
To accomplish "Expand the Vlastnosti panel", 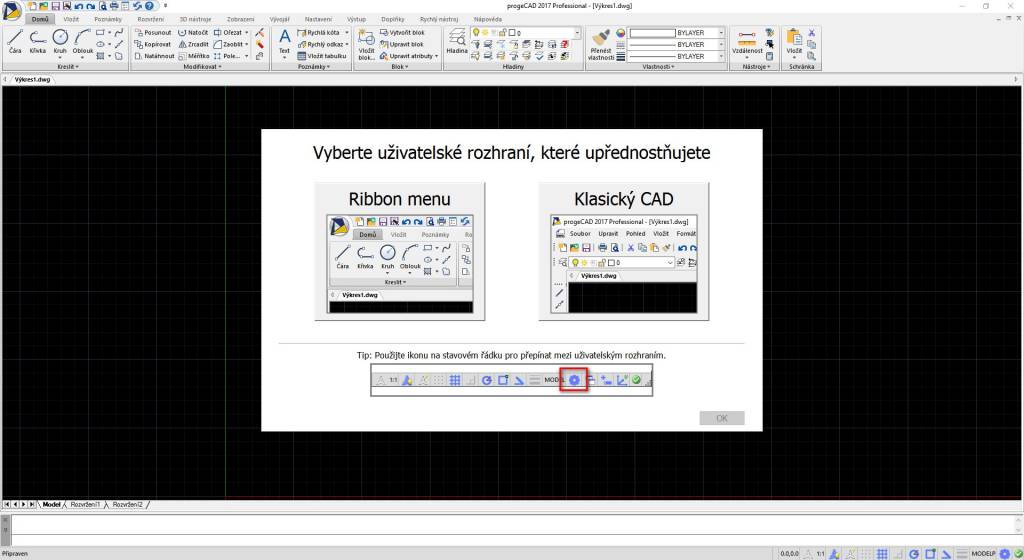I will click(x=658, y=67).
